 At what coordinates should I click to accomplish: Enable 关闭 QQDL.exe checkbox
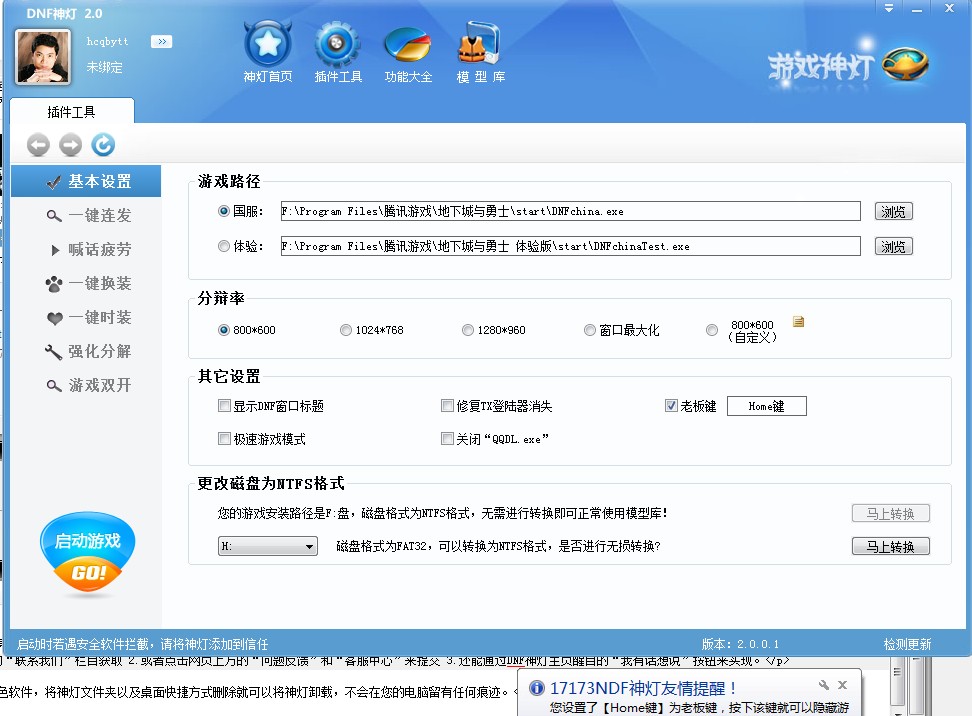tap(447, 438)
